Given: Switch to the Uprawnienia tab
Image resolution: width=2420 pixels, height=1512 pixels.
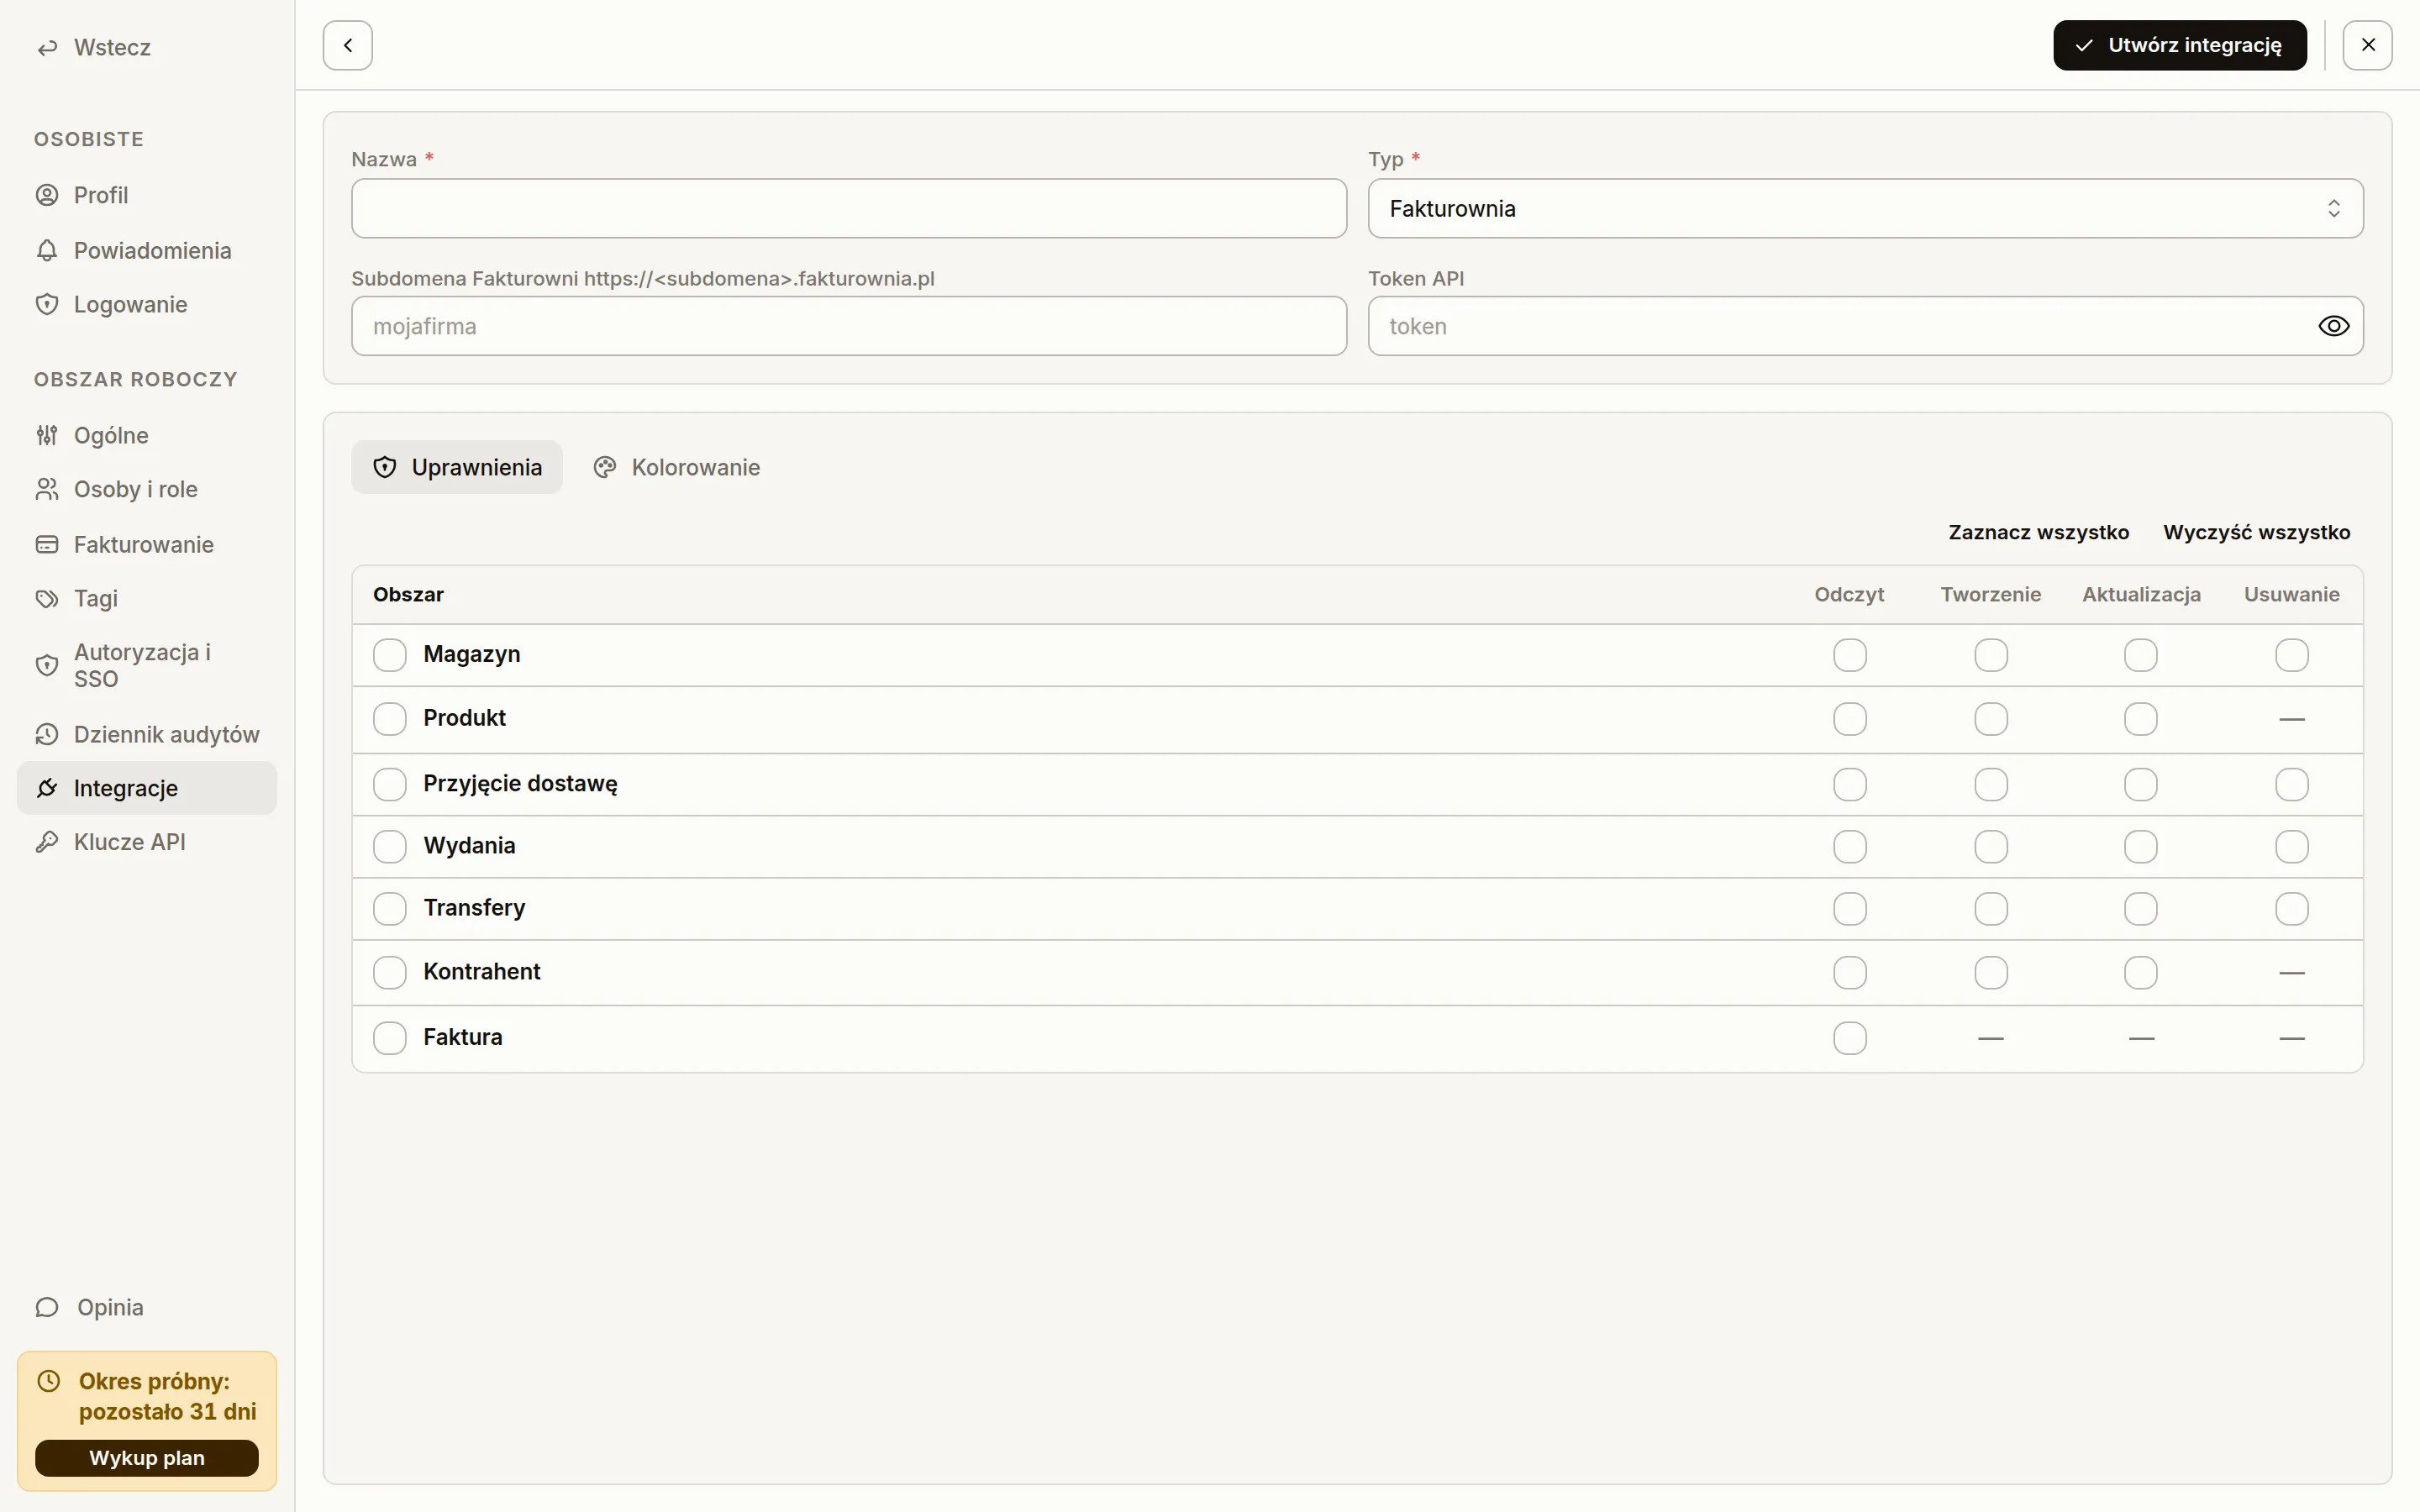Looking at the screenshot, I should coord(457,467).
